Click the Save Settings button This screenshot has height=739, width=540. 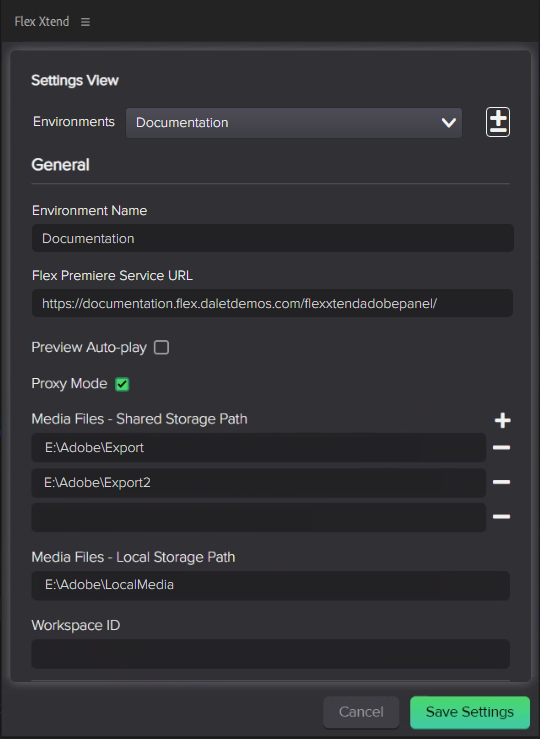point(470,712)
